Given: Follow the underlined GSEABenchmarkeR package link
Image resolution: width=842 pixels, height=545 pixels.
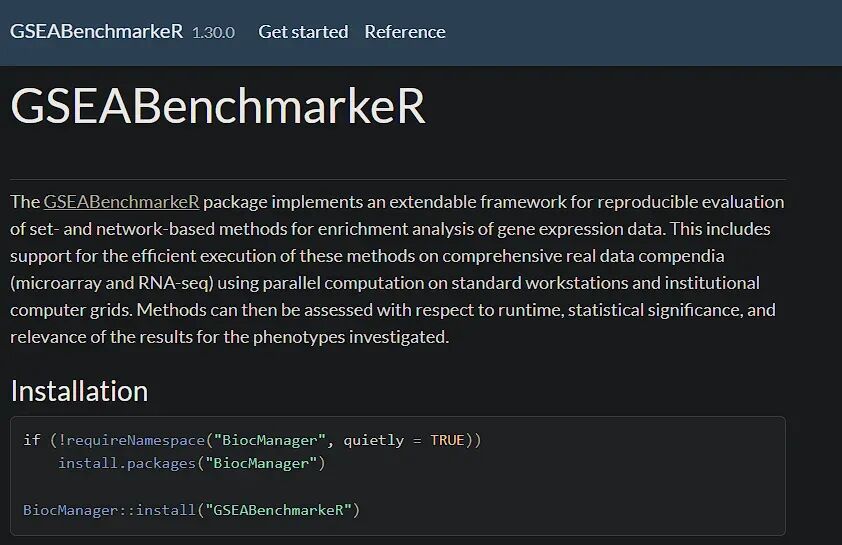Looking at the screenshot, I should click(x=121, y=202).
